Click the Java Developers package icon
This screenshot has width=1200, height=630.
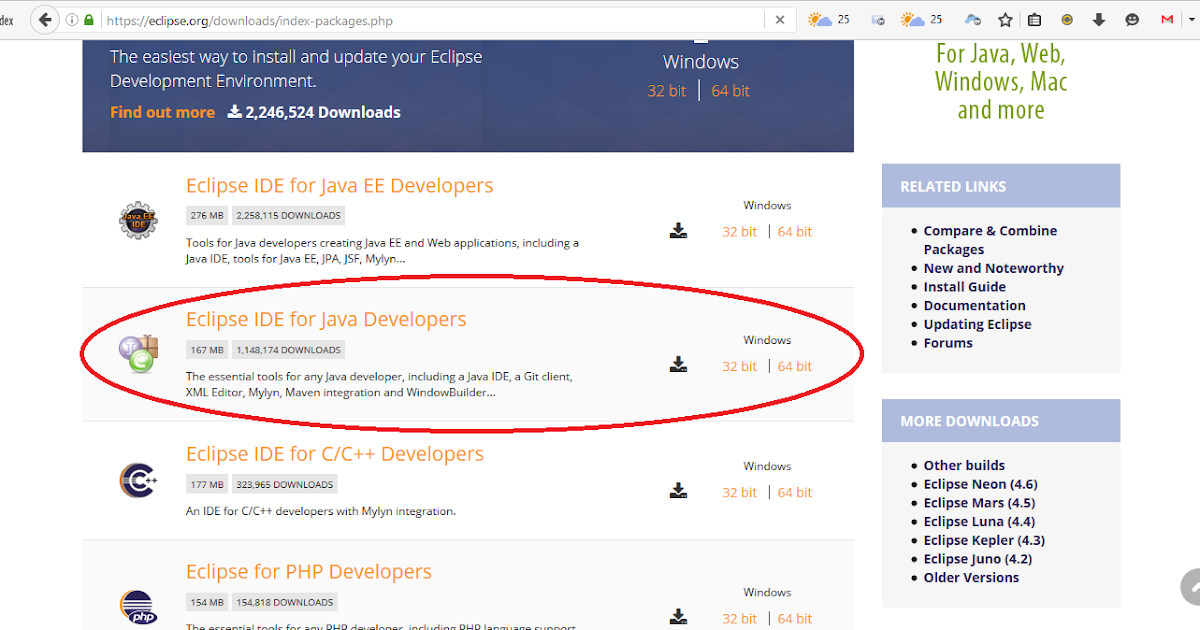click(139, 354)
